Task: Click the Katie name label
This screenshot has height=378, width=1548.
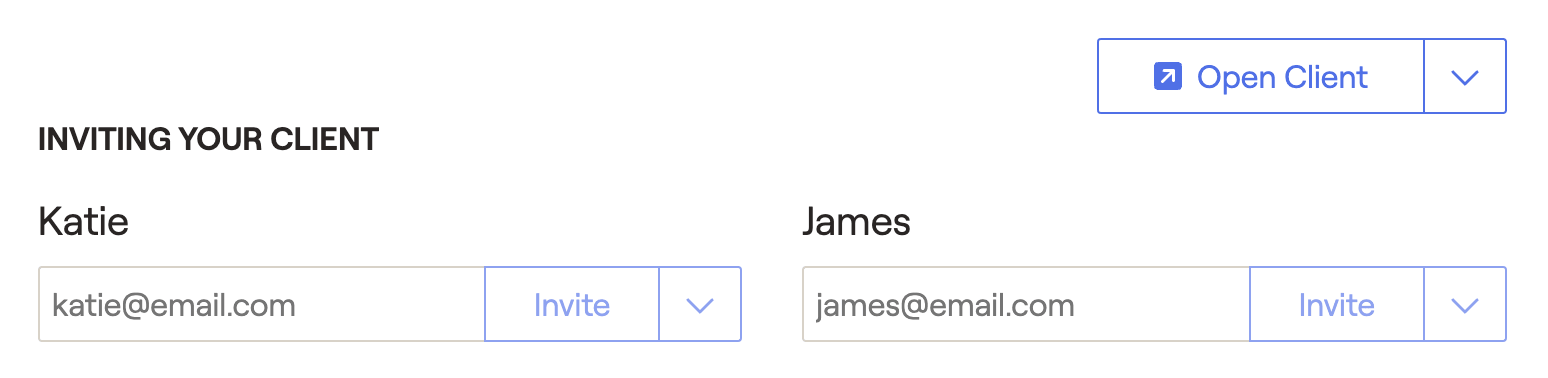Action: pos(84,221)
